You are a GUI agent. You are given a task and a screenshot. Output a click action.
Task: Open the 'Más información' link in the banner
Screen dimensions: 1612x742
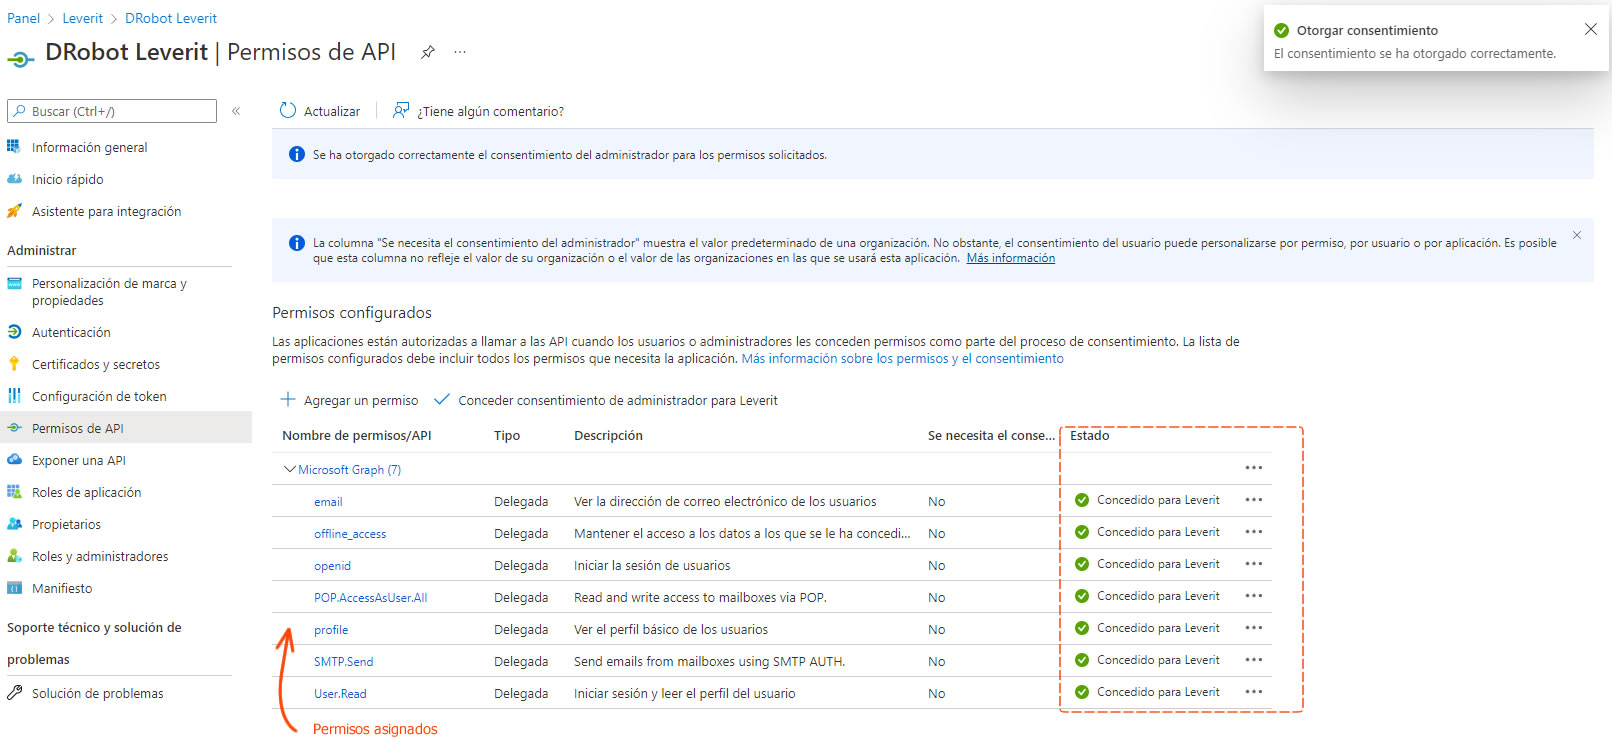click(1010, 258)
